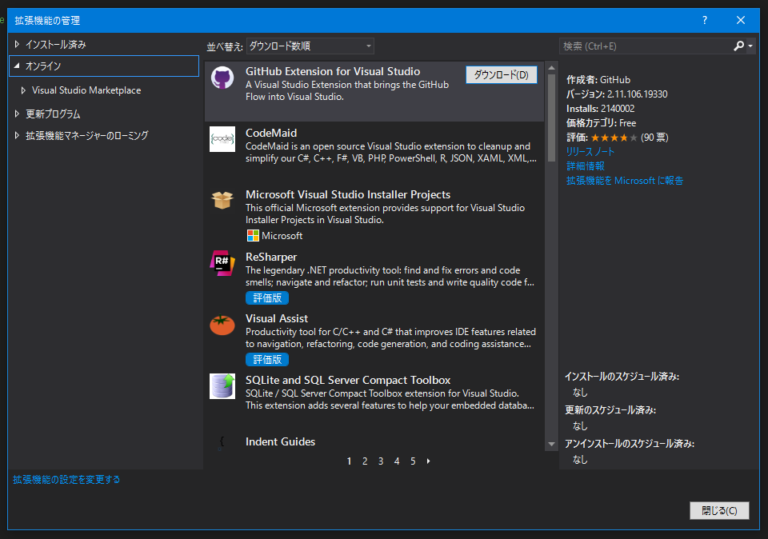Select the SQLite Toolbox database icon
Viewport: 768px width, 539px height.
click(x=222, y=386)
